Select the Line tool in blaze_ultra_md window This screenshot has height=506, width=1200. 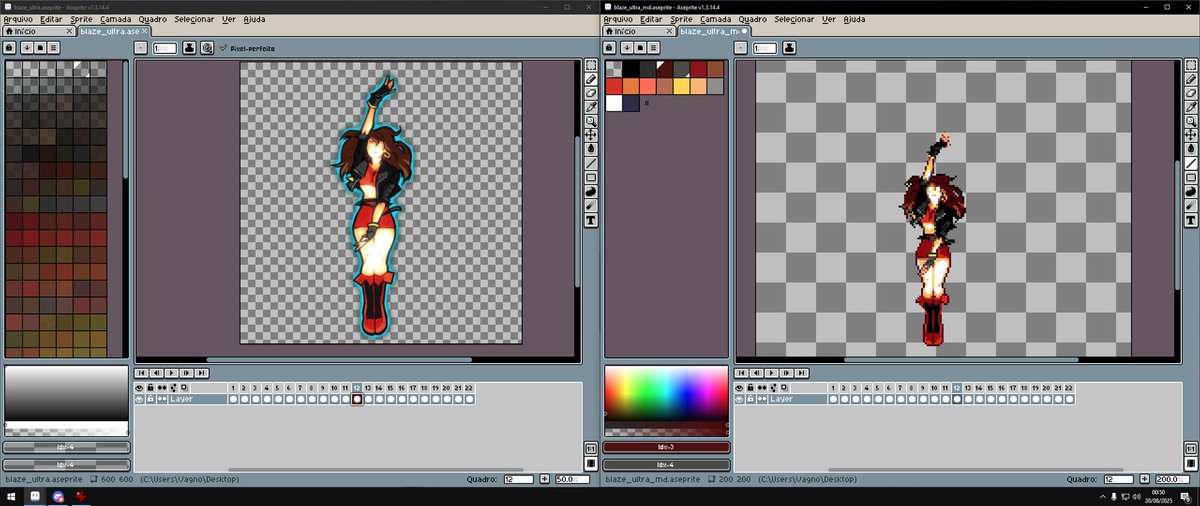[1191, 163]
